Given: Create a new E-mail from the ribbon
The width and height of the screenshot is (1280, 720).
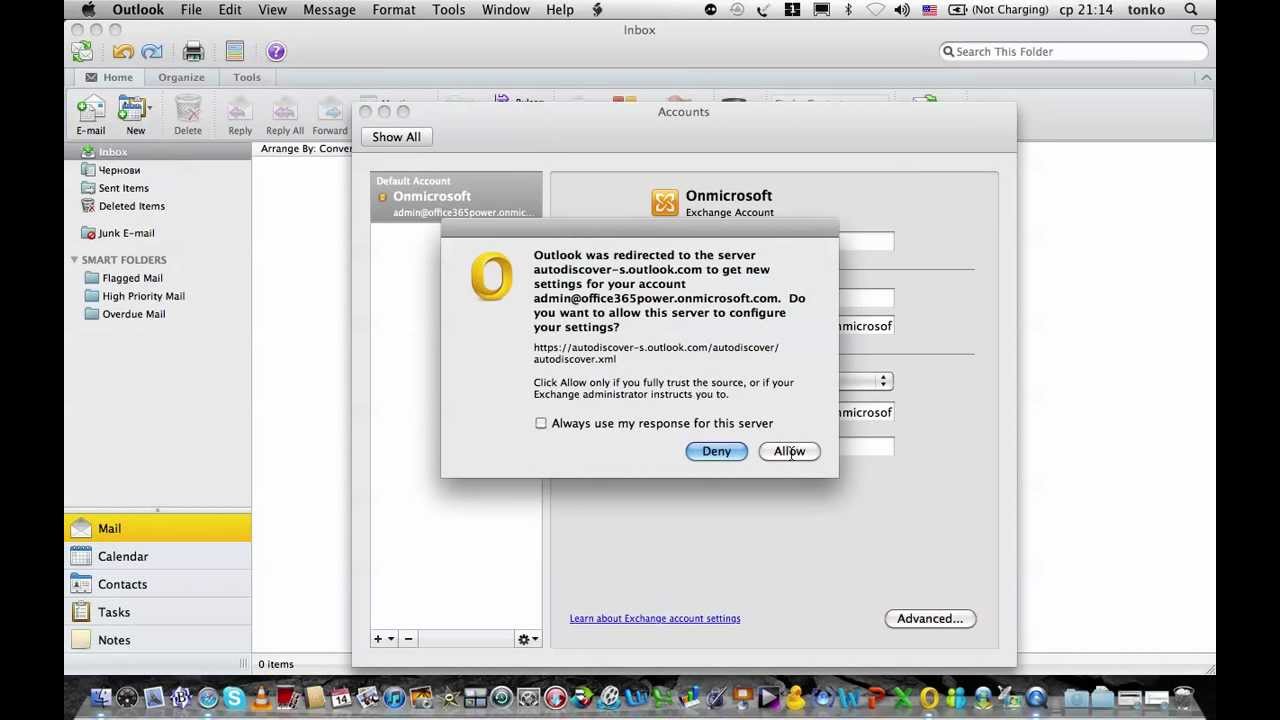Looking at the screenshot, I should (90, 114).
